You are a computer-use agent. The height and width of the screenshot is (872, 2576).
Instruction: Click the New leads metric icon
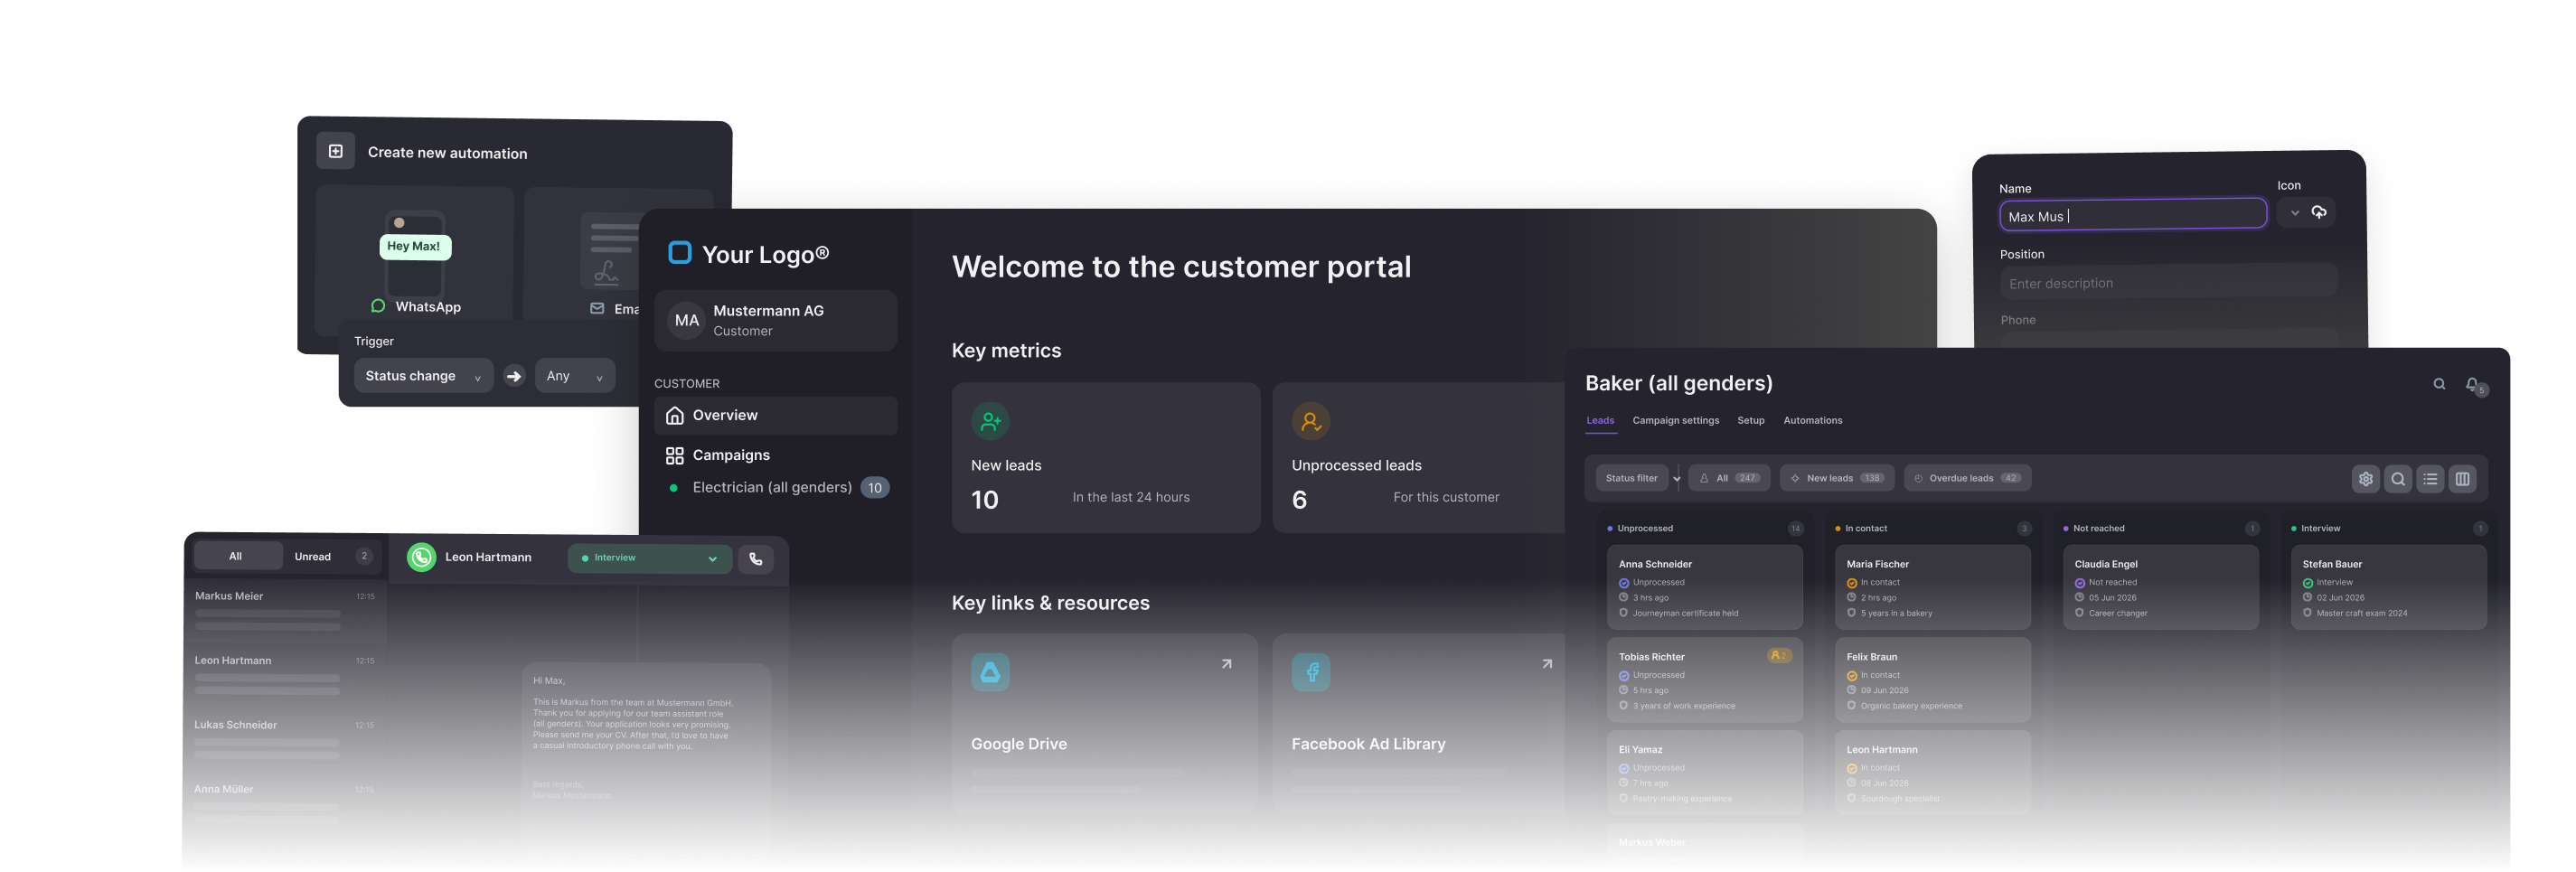990,422
